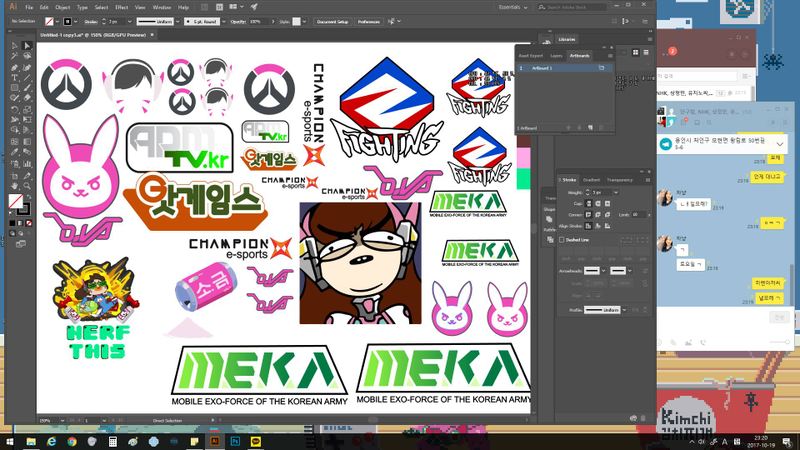The height and width of the screenshot is (450, 800).
Task: Swap fill and stroke colors
Action: click(x=29, y=196)
